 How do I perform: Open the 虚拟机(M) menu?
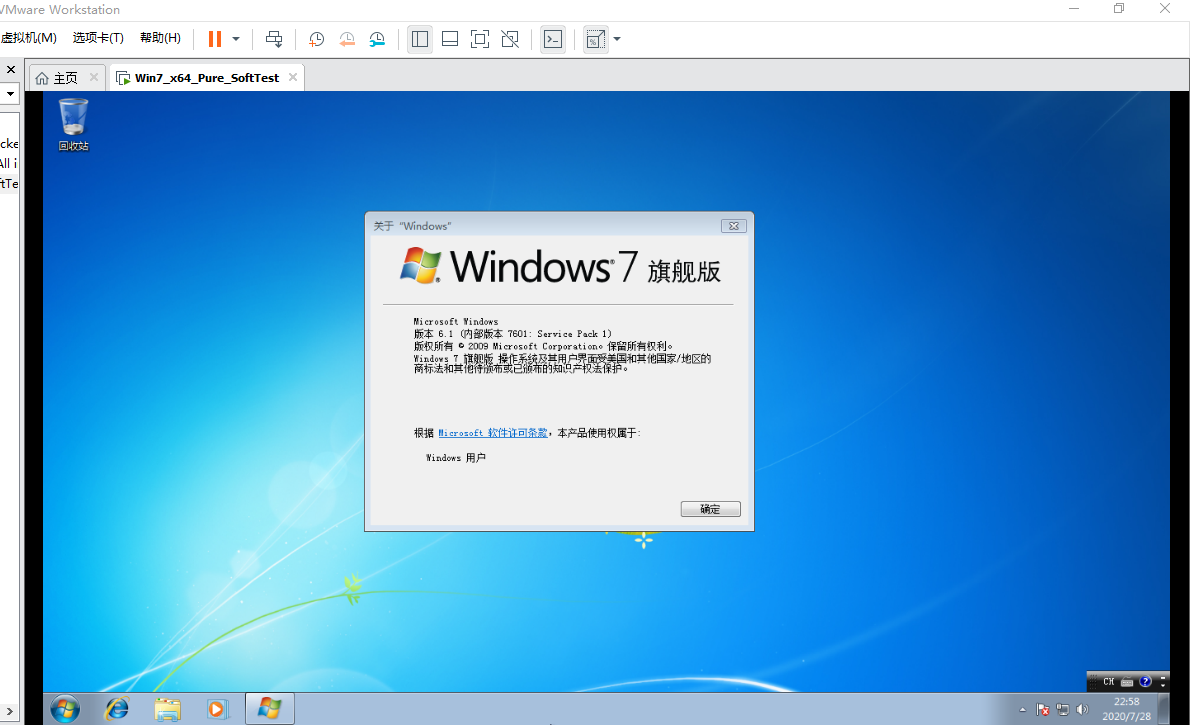pyautogui.click(x=31, y=37)
